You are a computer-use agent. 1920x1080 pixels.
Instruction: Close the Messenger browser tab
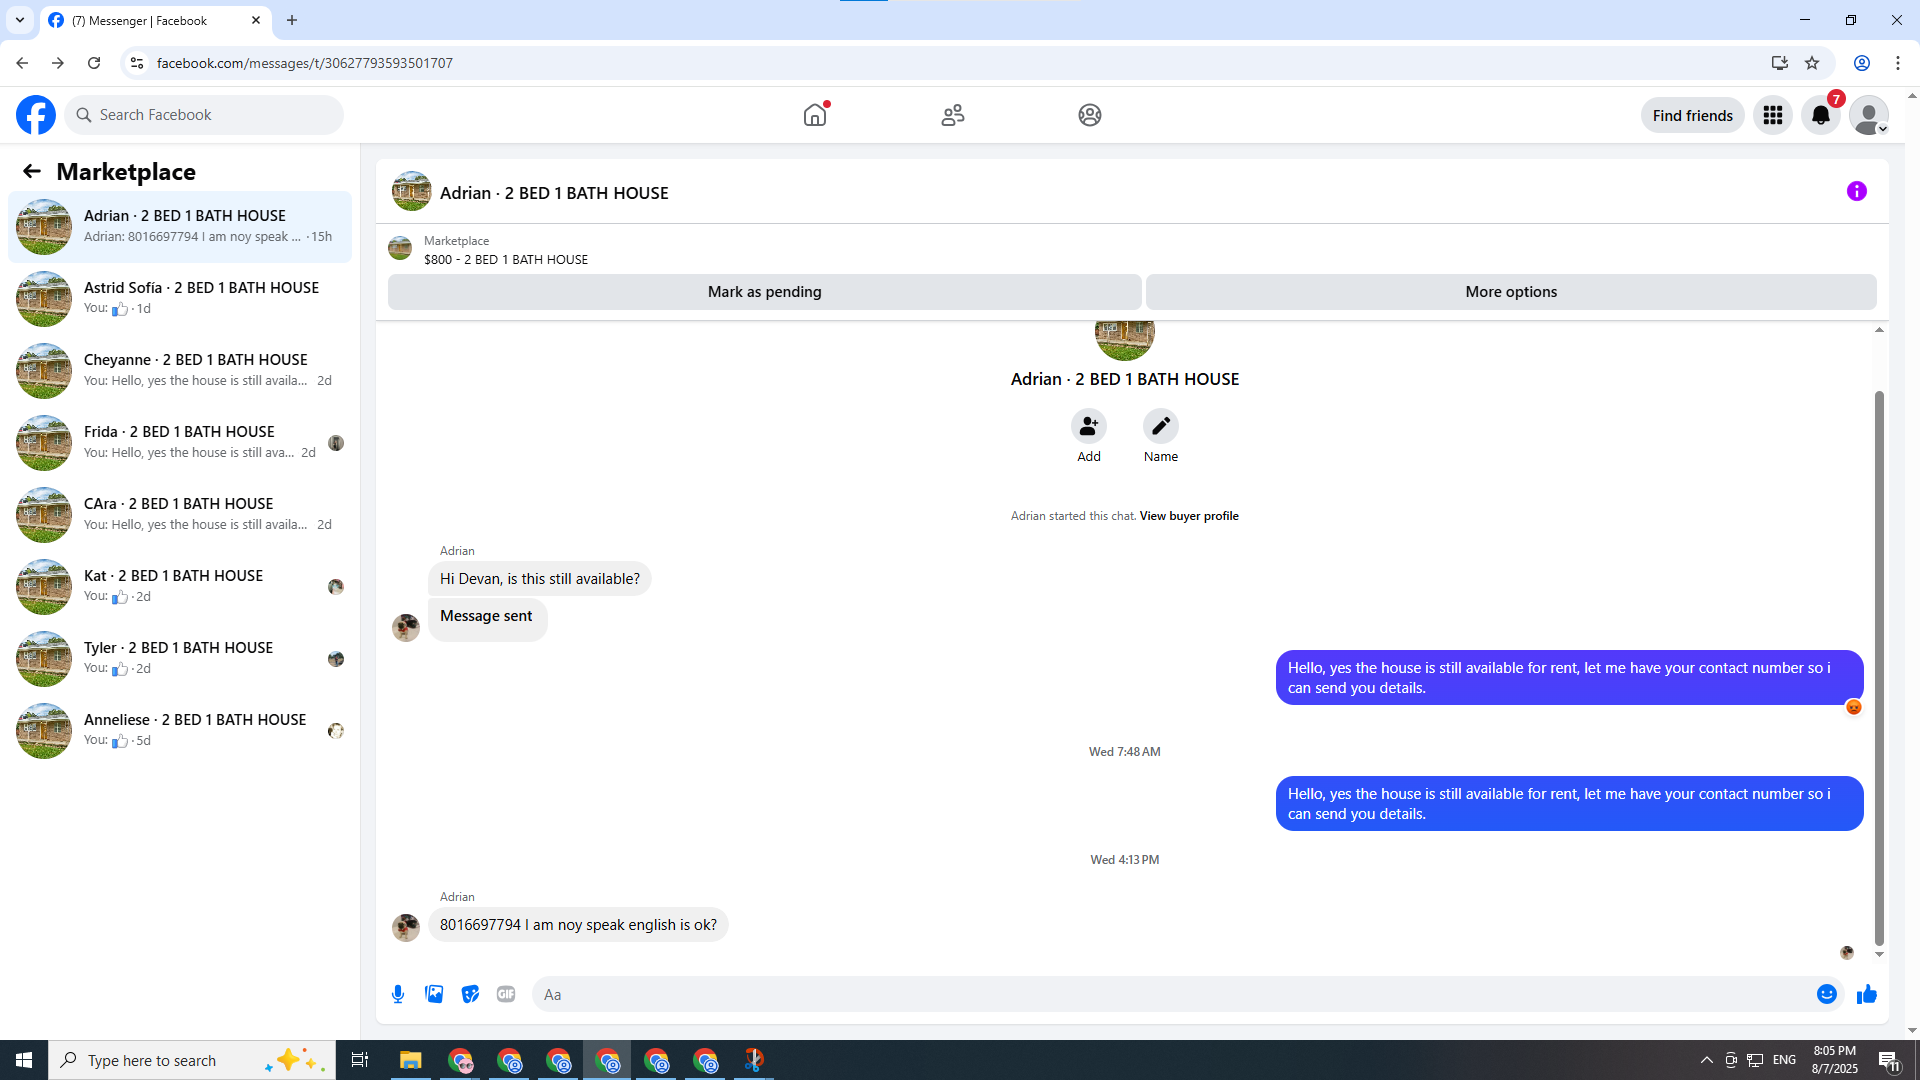point(256,20)
